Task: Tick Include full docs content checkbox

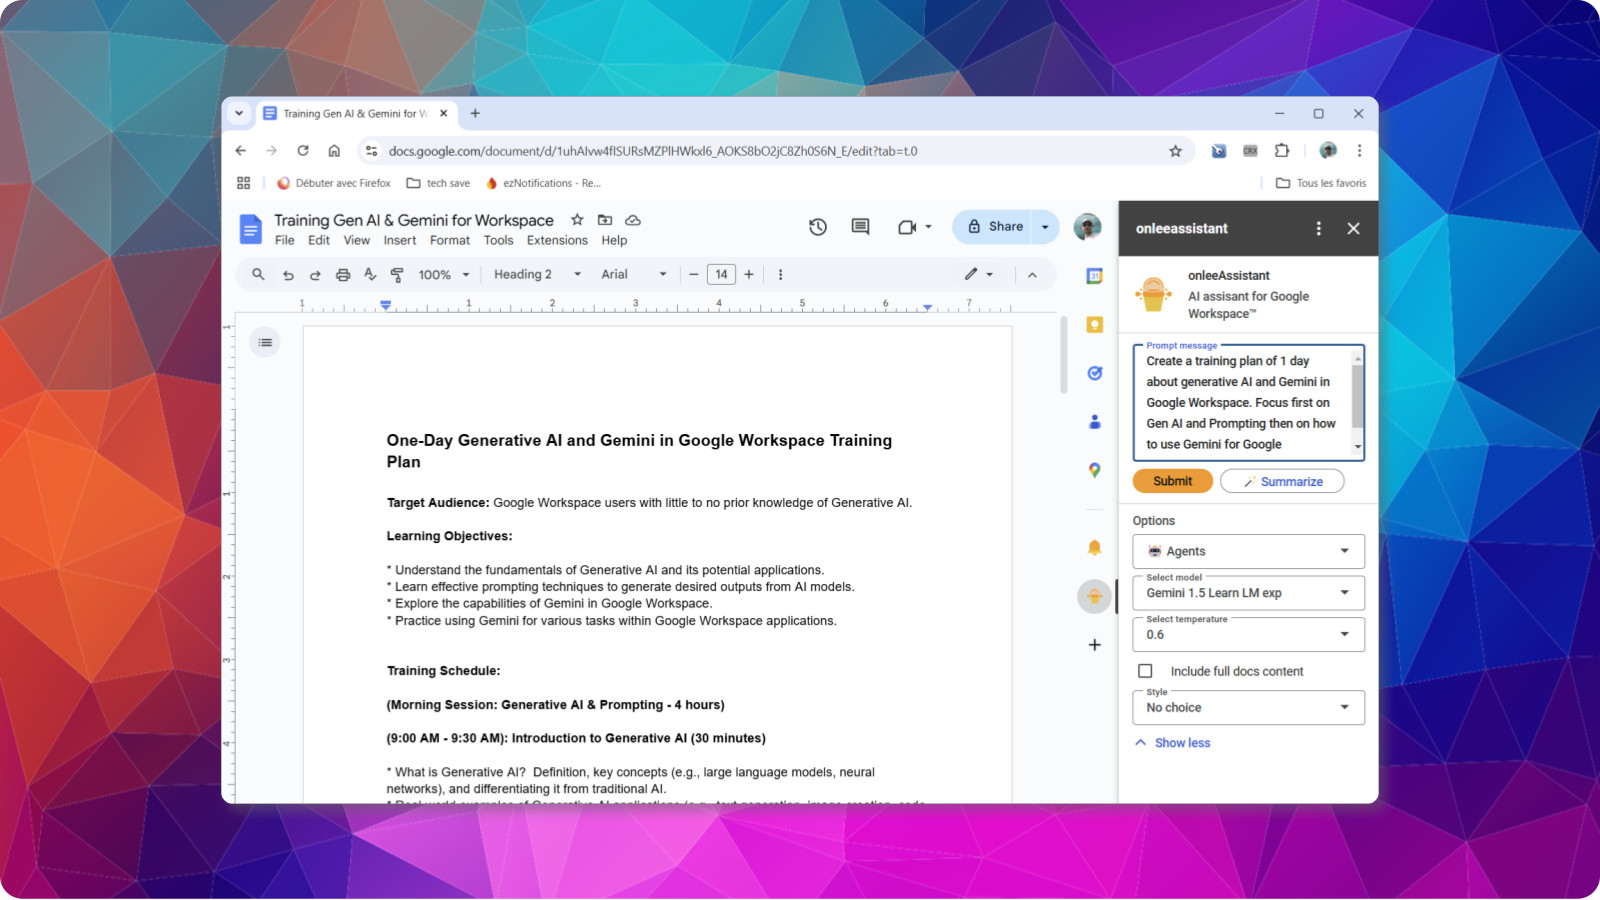Action: [1145, 671]
